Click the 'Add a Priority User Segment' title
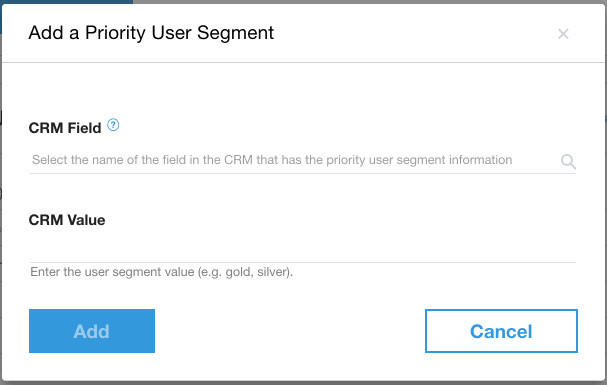607x385 pixels. point(151,33)
